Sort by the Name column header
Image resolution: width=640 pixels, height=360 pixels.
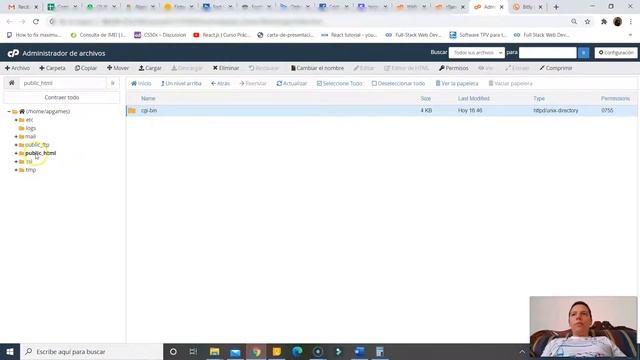pos(148,98)
